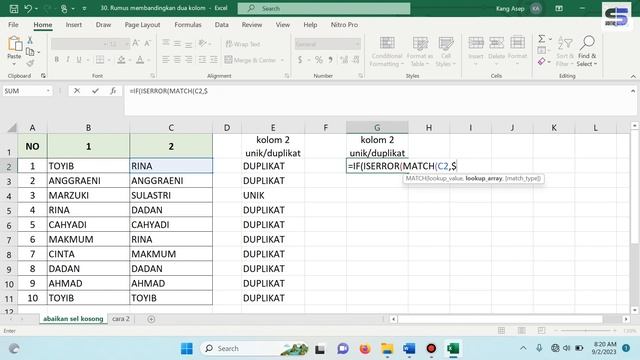Viewport: 640px width, 360px height.
Task: Click the New Sheet plus button
Action: pos(151,319)
